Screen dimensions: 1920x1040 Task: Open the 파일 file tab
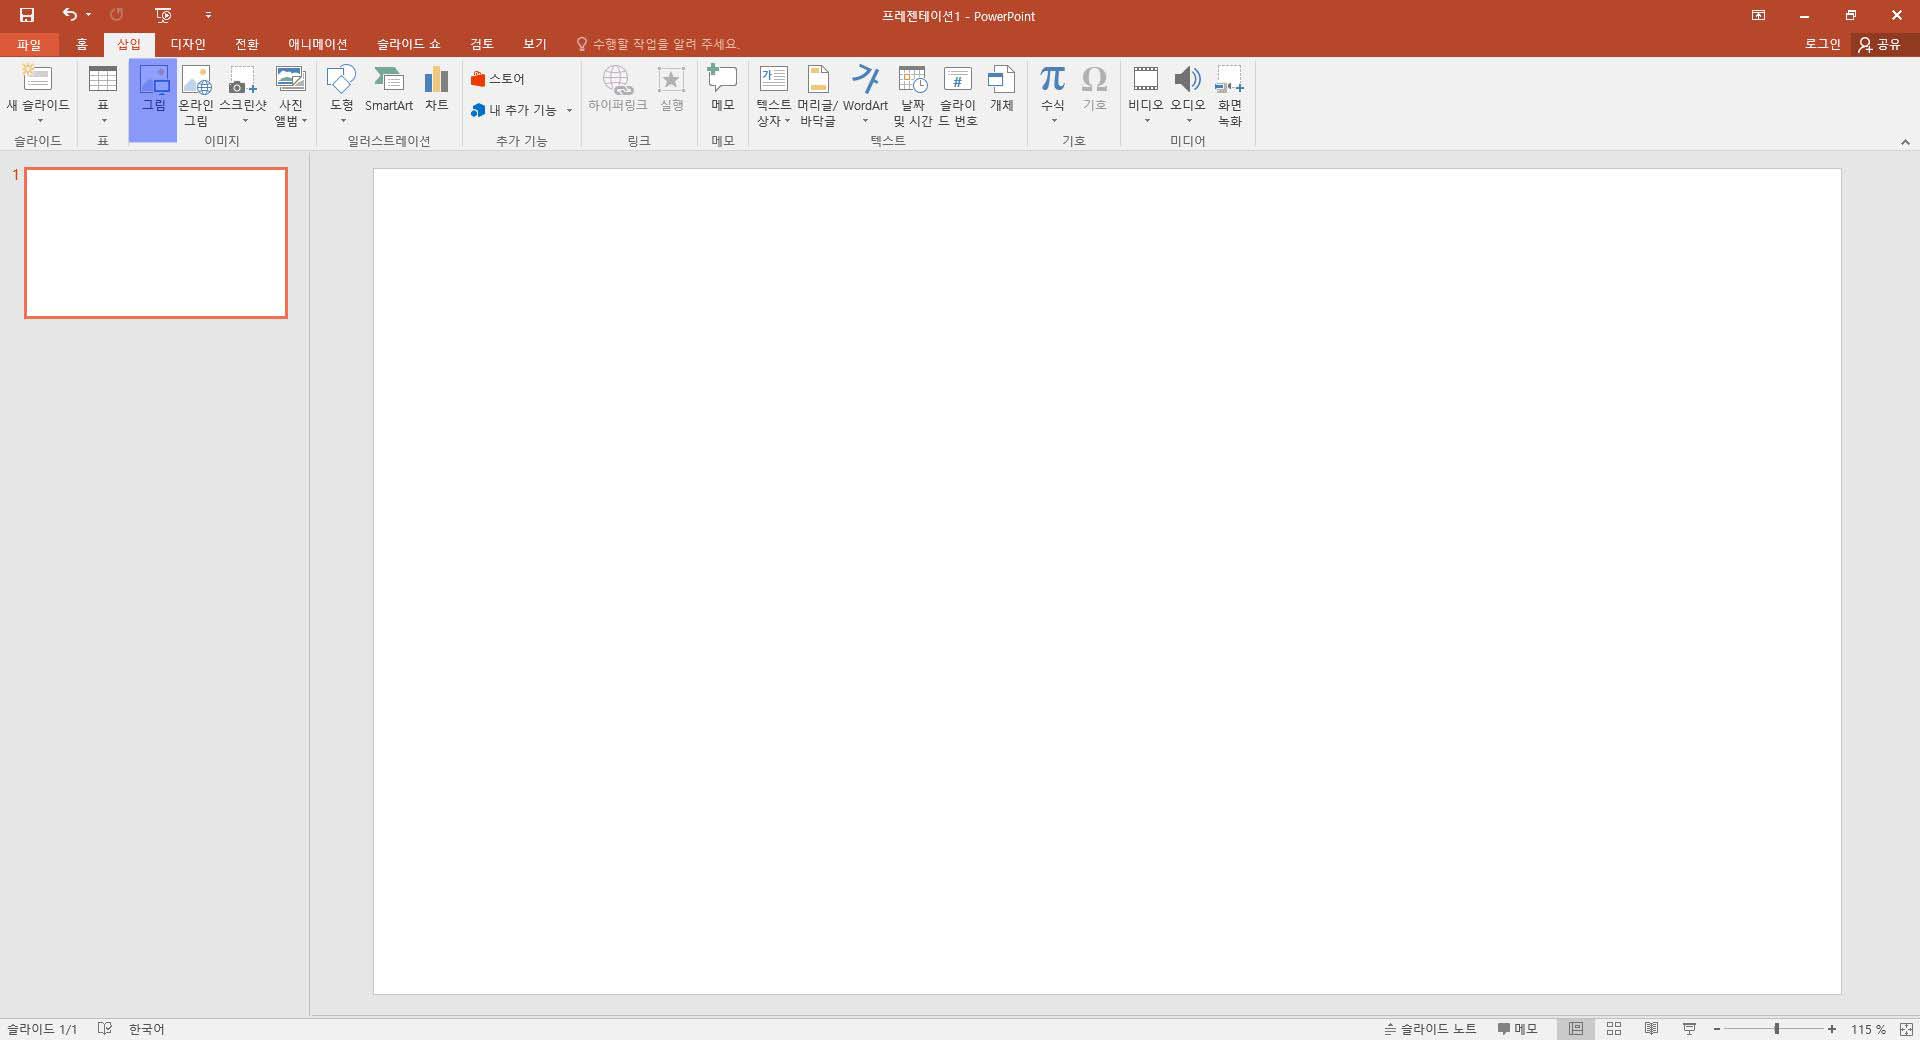click(29, 44)
